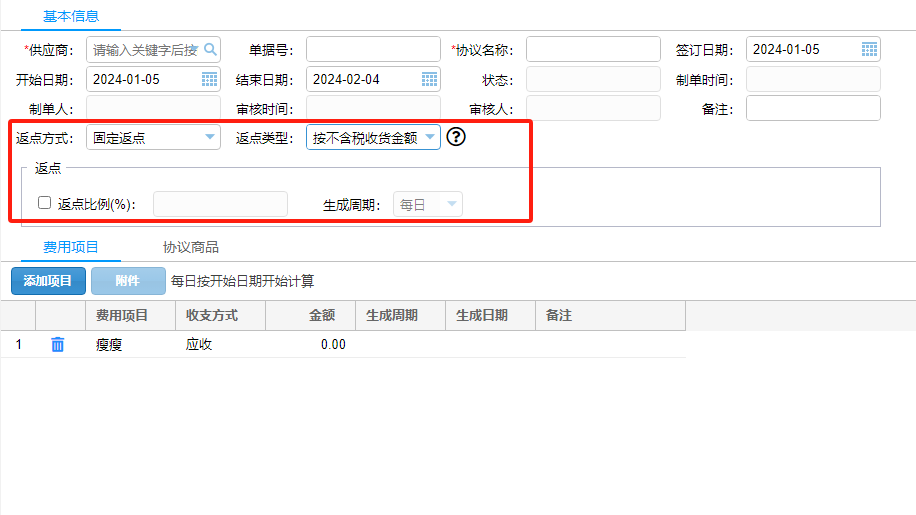This screenshot has height=515, width=916.
Task: Click the 每日按开始日期开始计算 hint text
Action: click(242, 281)
